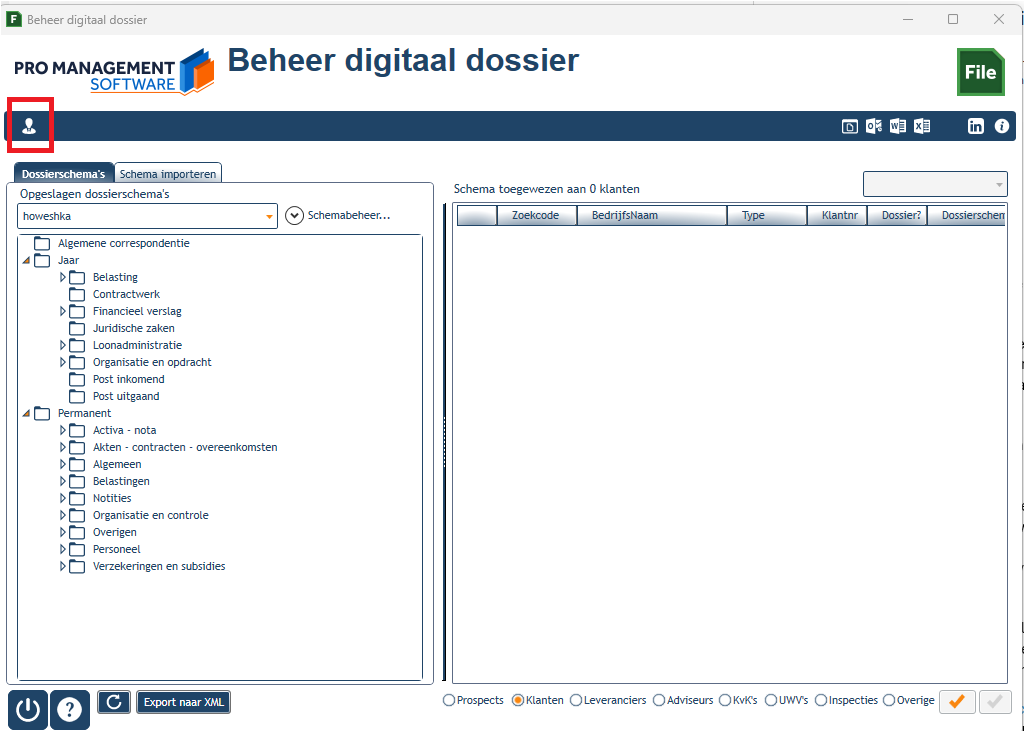This screenshot has width=1025, height=732.
Task: Click the BedrijfsNaam column header
Action: (652, 215)
